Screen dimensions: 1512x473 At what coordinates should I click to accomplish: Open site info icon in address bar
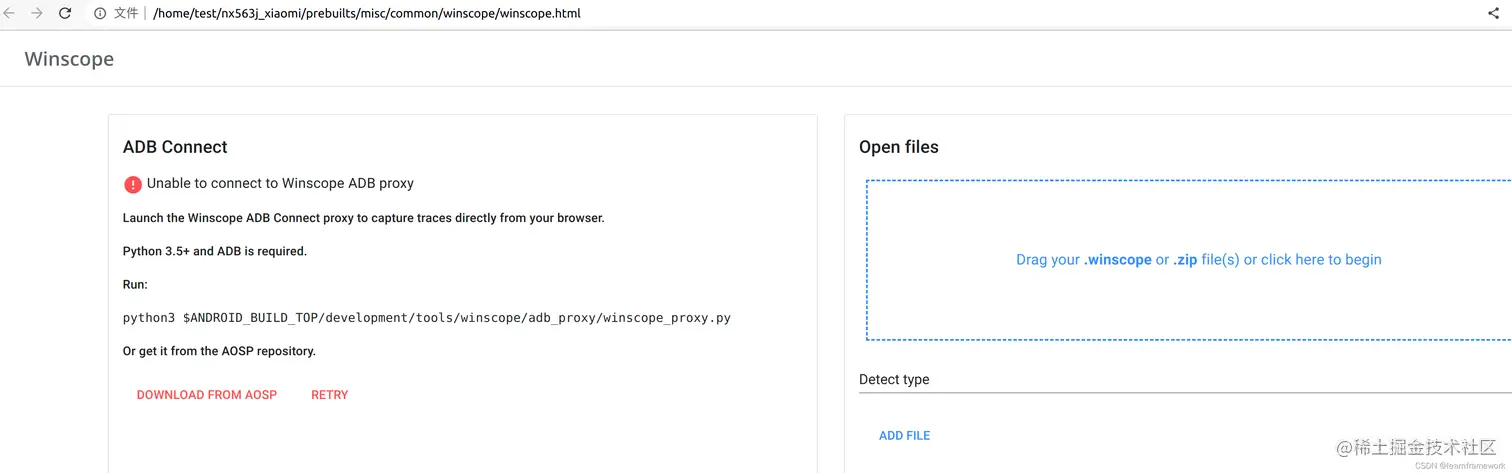click(100, 14)
